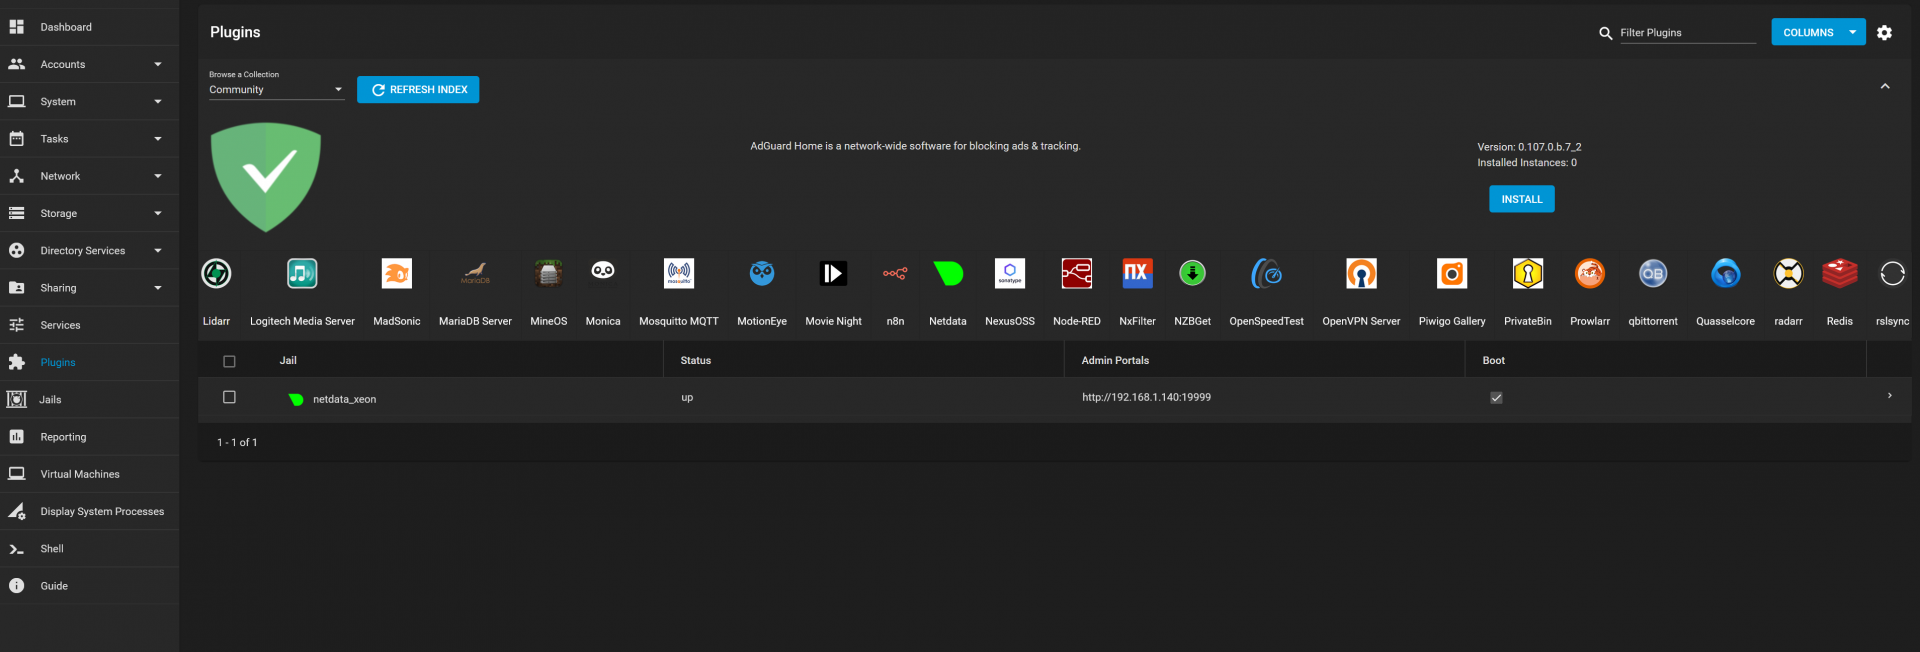The width and height of the screenshot is (1920, 652).
Task: Select the Node-RED plugin icon
Action: tap(1077, 273)
